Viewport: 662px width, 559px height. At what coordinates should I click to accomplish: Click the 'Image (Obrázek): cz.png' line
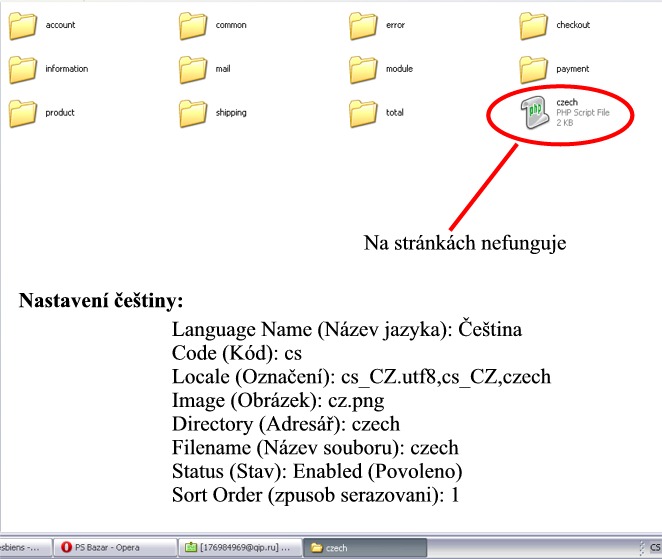tap(278, 401)
